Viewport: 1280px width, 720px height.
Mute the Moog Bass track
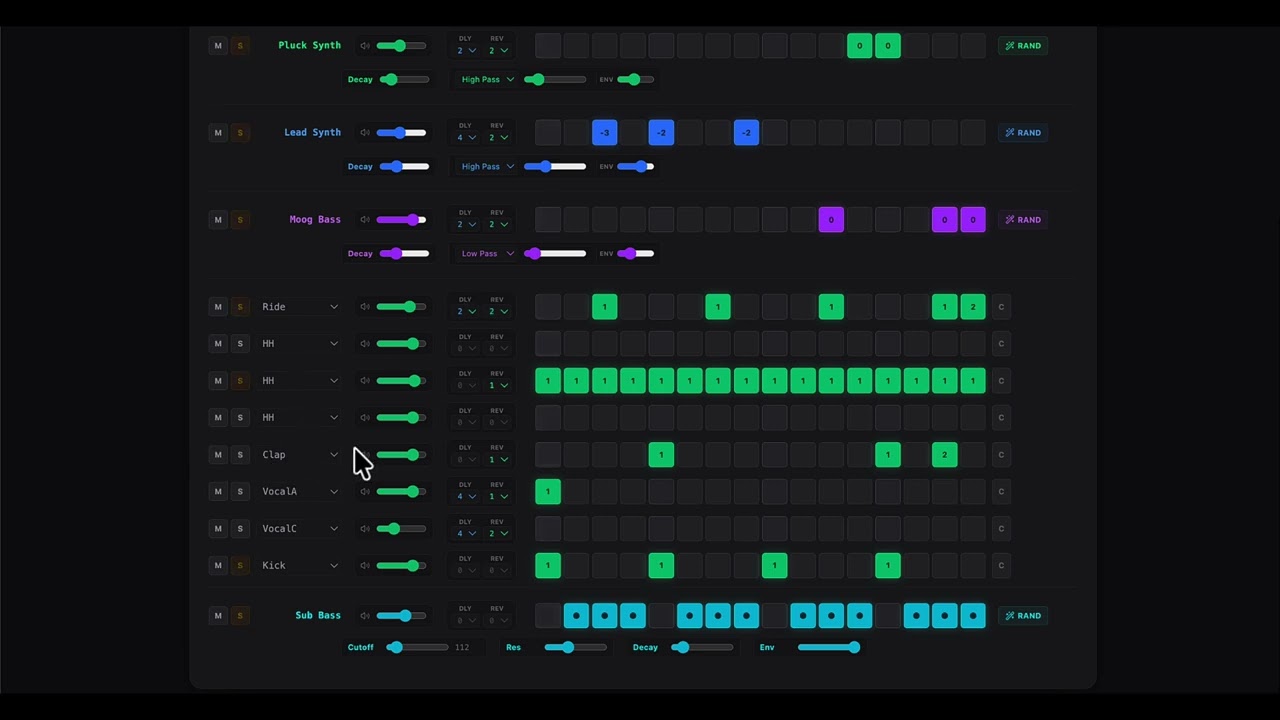[218, 220]
